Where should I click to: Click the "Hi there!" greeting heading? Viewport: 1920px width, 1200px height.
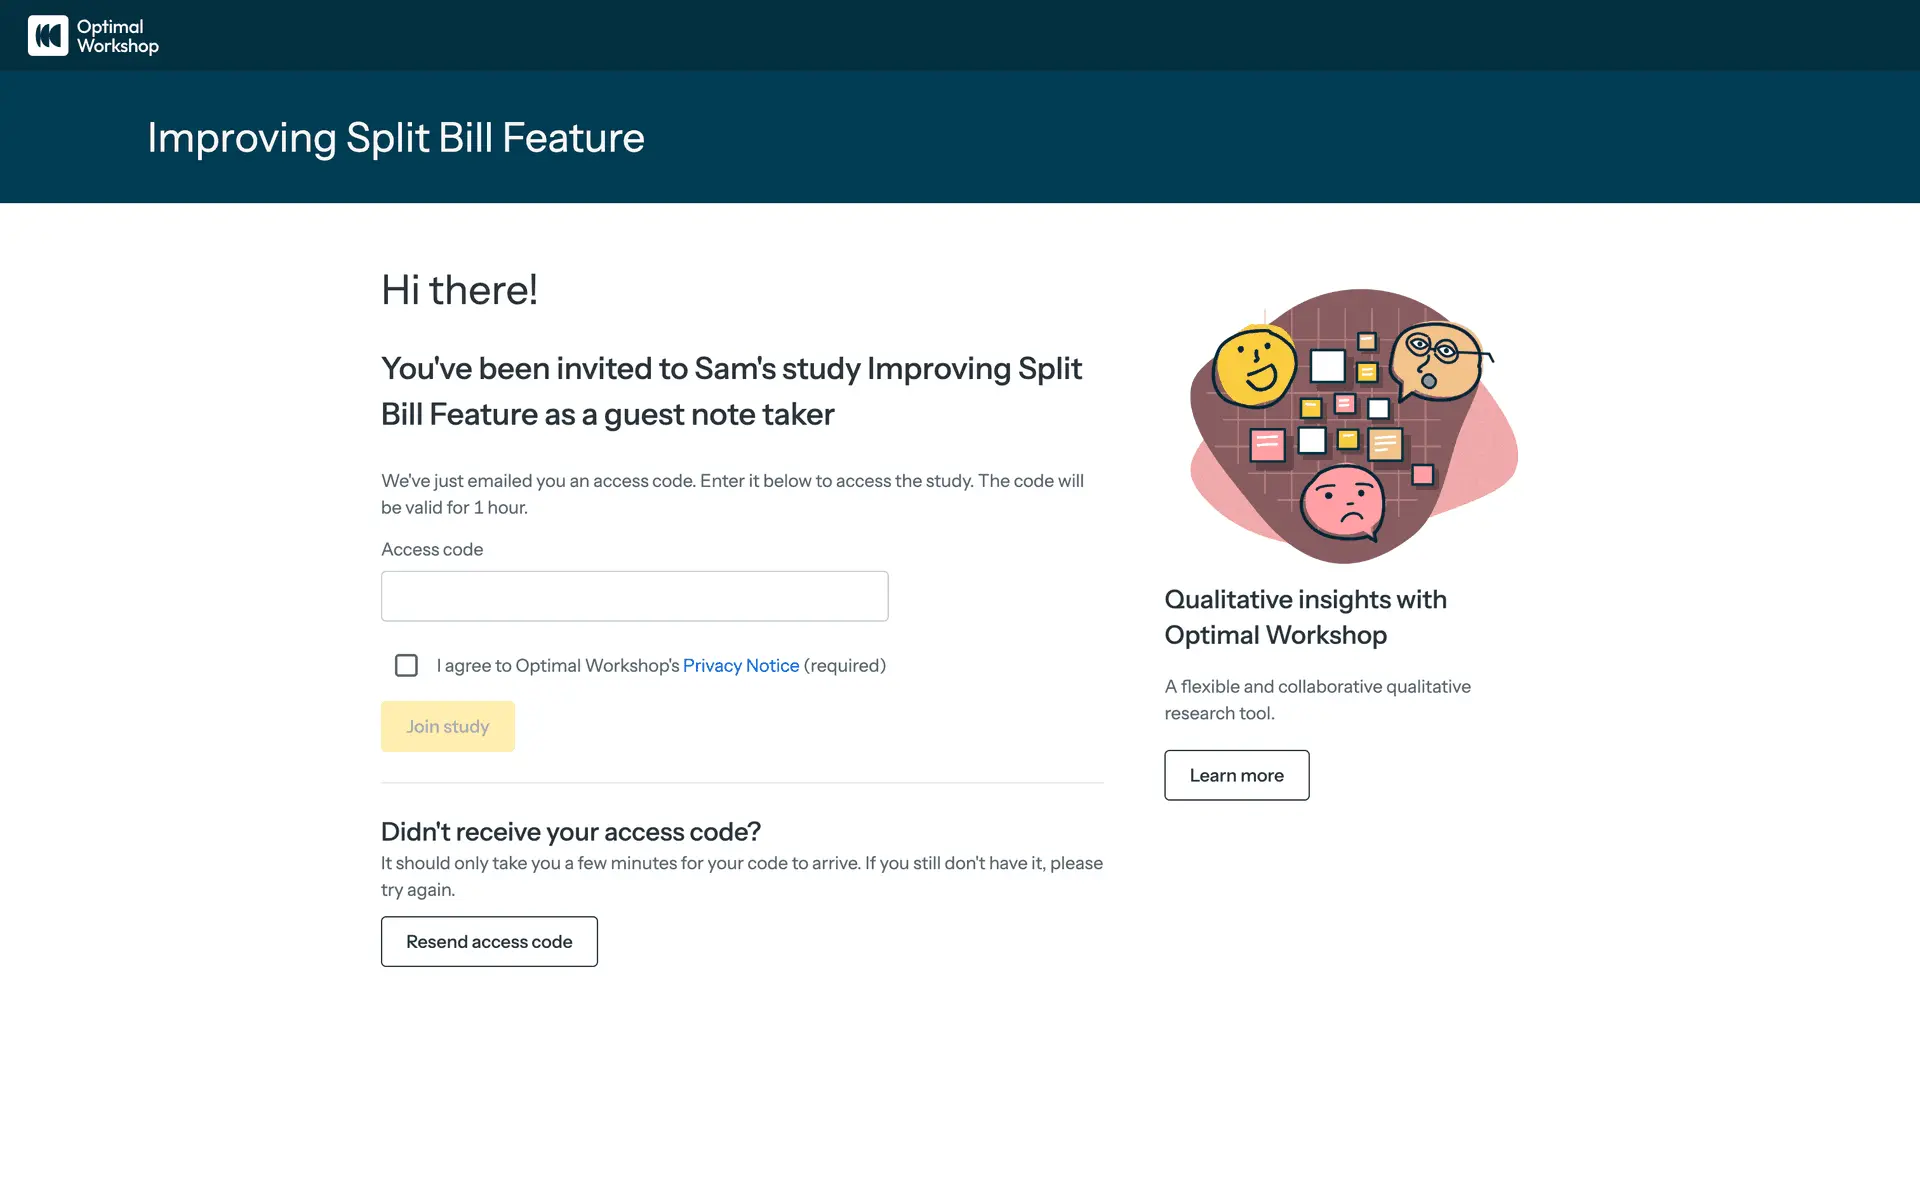[459, 290]
